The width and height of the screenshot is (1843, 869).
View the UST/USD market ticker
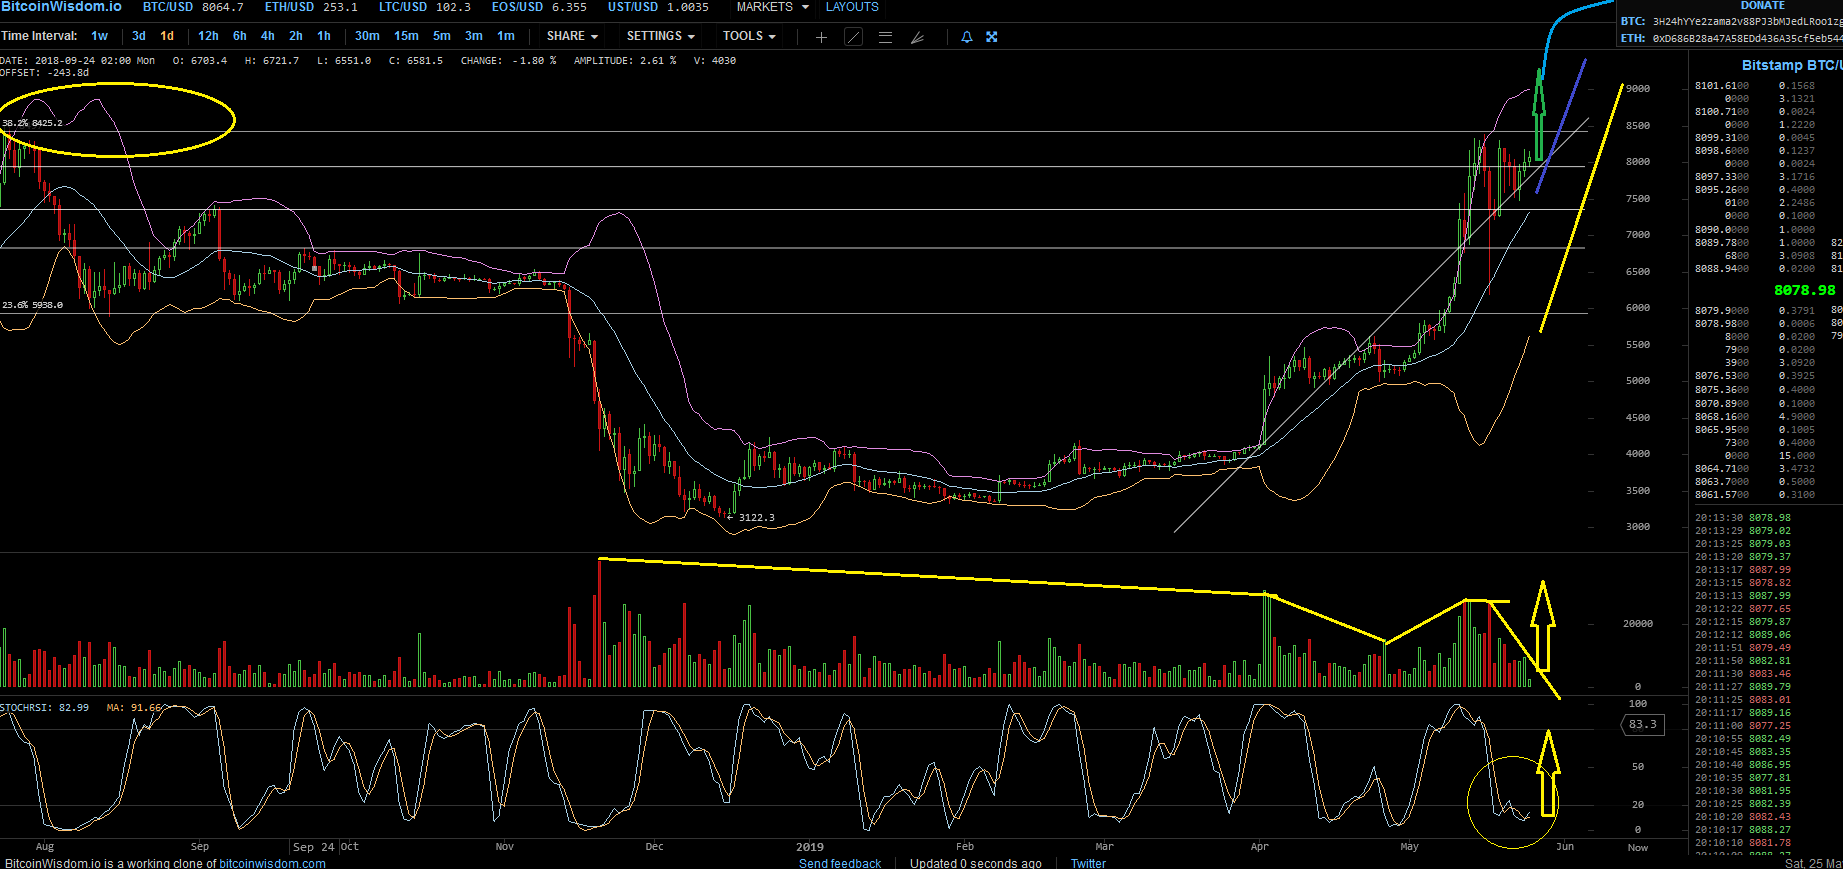tap(658, 7)
